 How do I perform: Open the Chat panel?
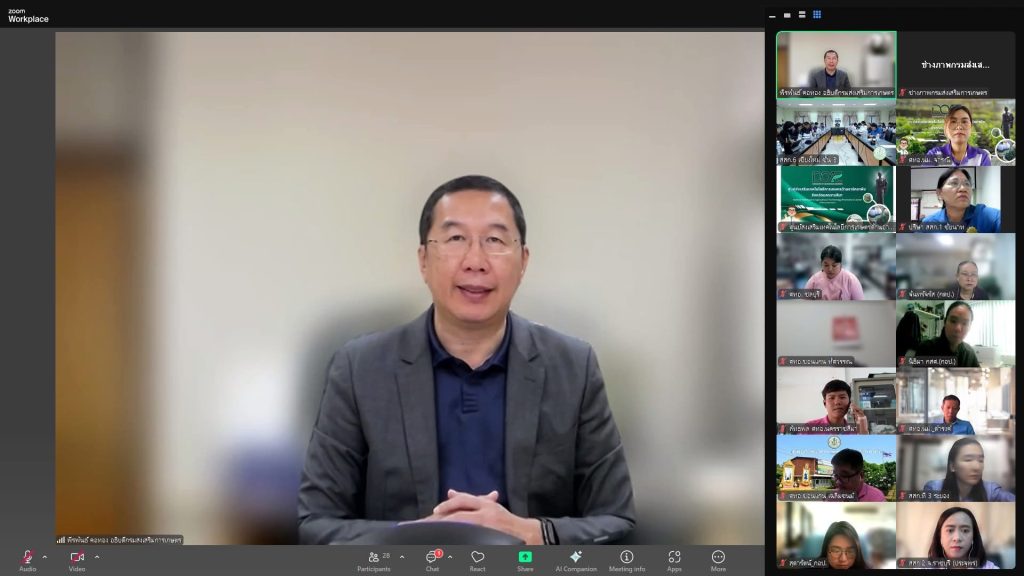432,558
